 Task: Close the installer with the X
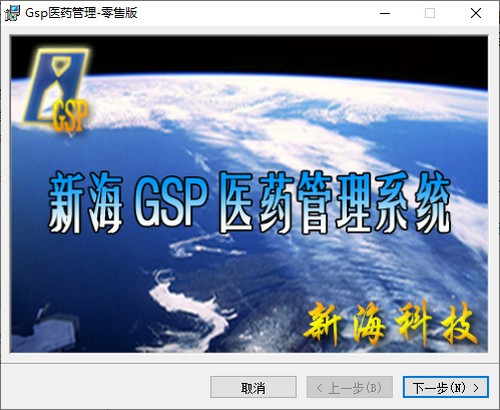(x=476, y=13)
